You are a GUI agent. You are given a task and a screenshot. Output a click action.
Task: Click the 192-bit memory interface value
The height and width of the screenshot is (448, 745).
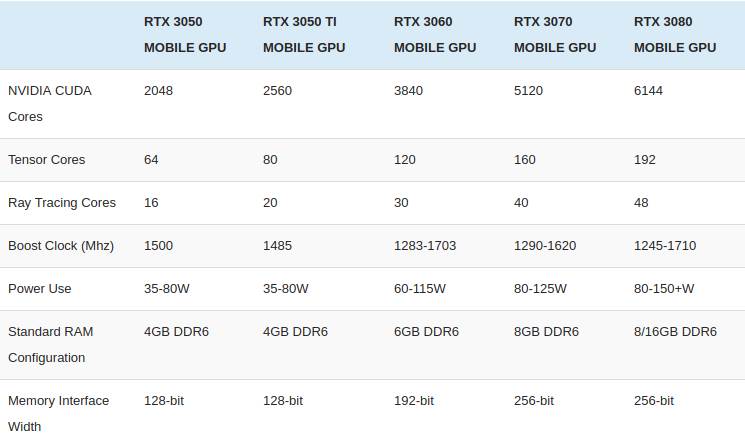tap(414, 401)
